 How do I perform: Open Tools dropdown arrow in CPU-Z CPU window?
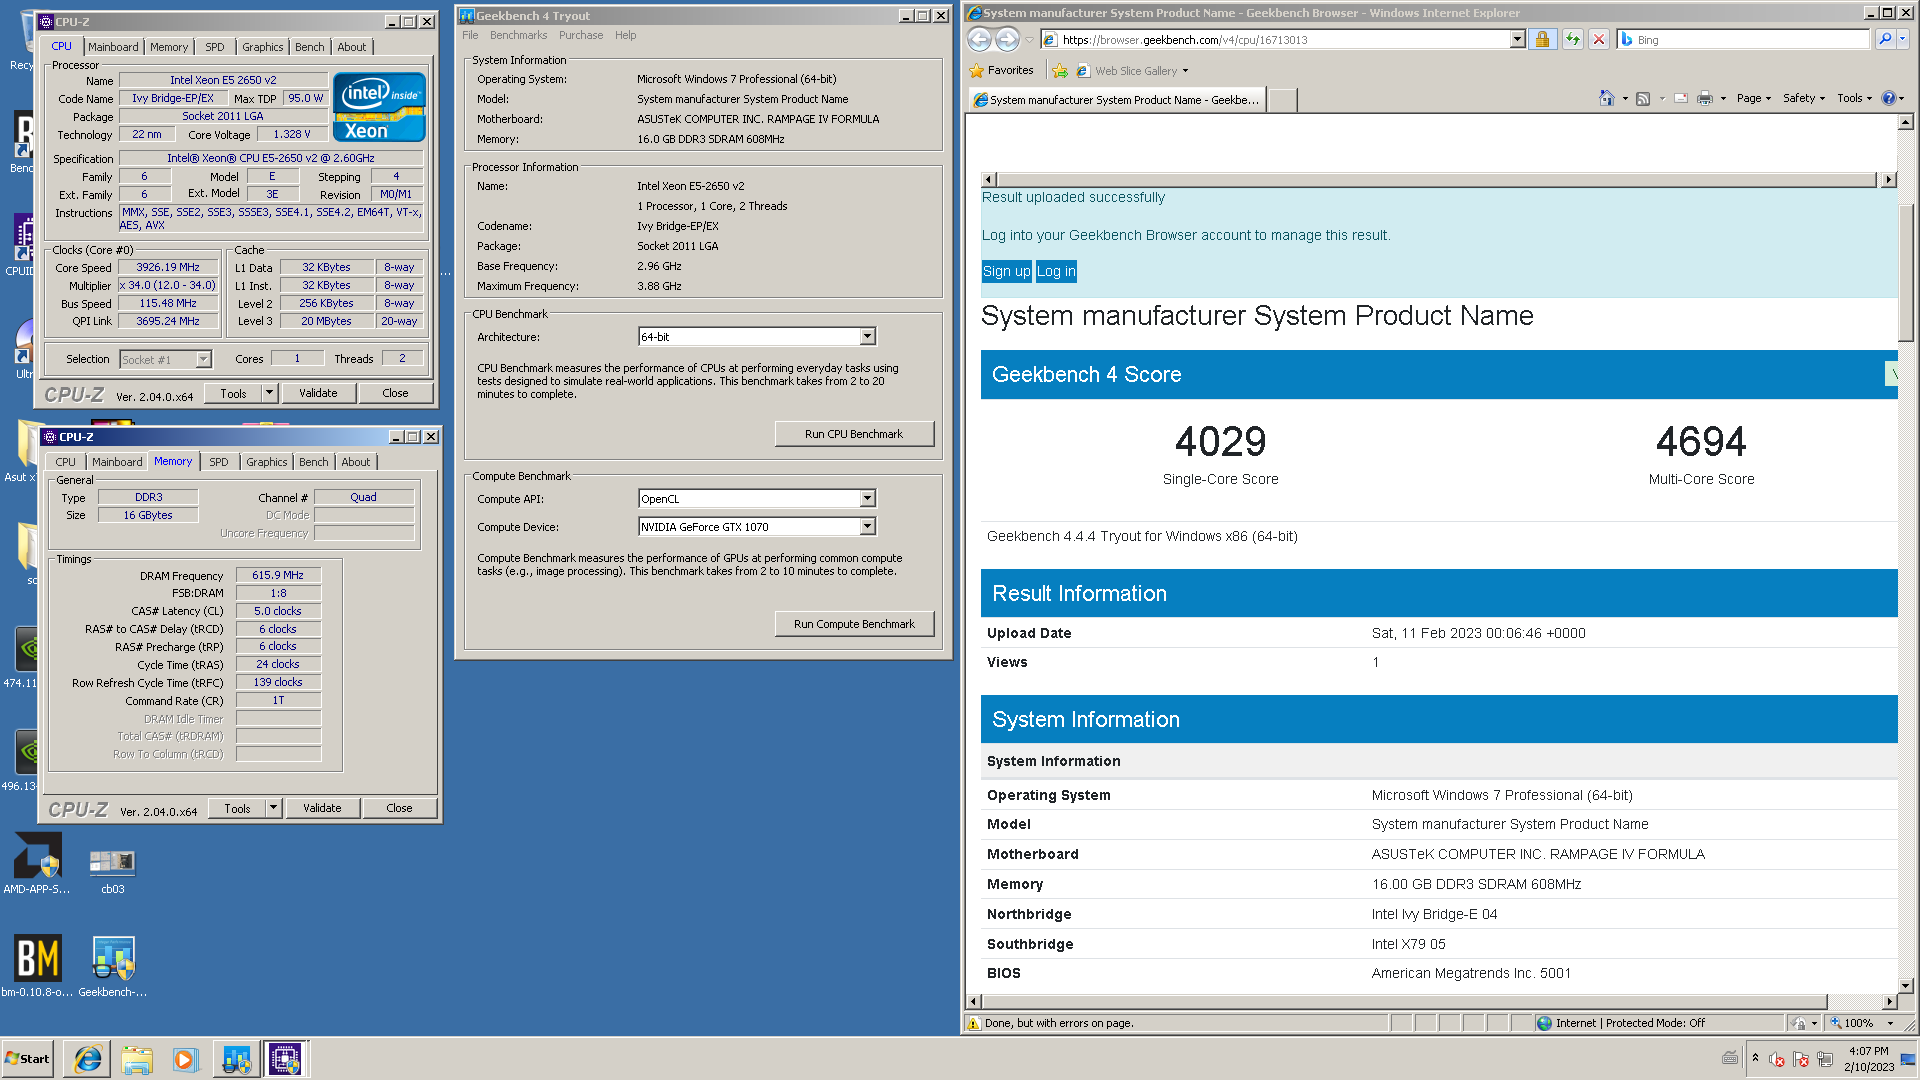269,393
